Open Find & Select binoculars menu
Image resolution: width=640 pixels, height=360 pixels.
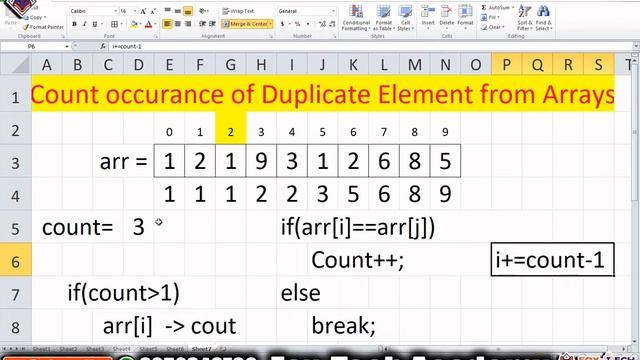point(543,18)
